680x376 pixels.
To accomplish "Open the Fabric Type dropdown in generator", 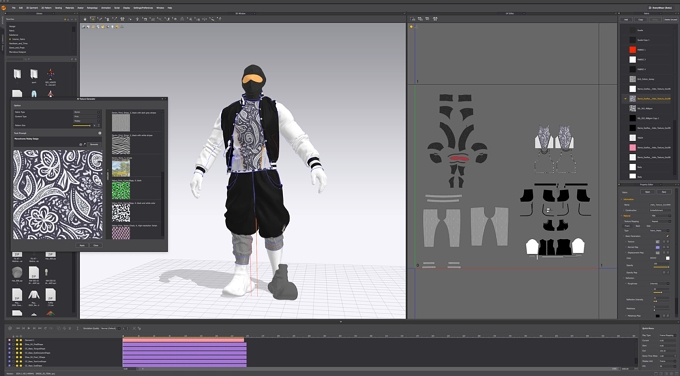I will coord(87,112).
